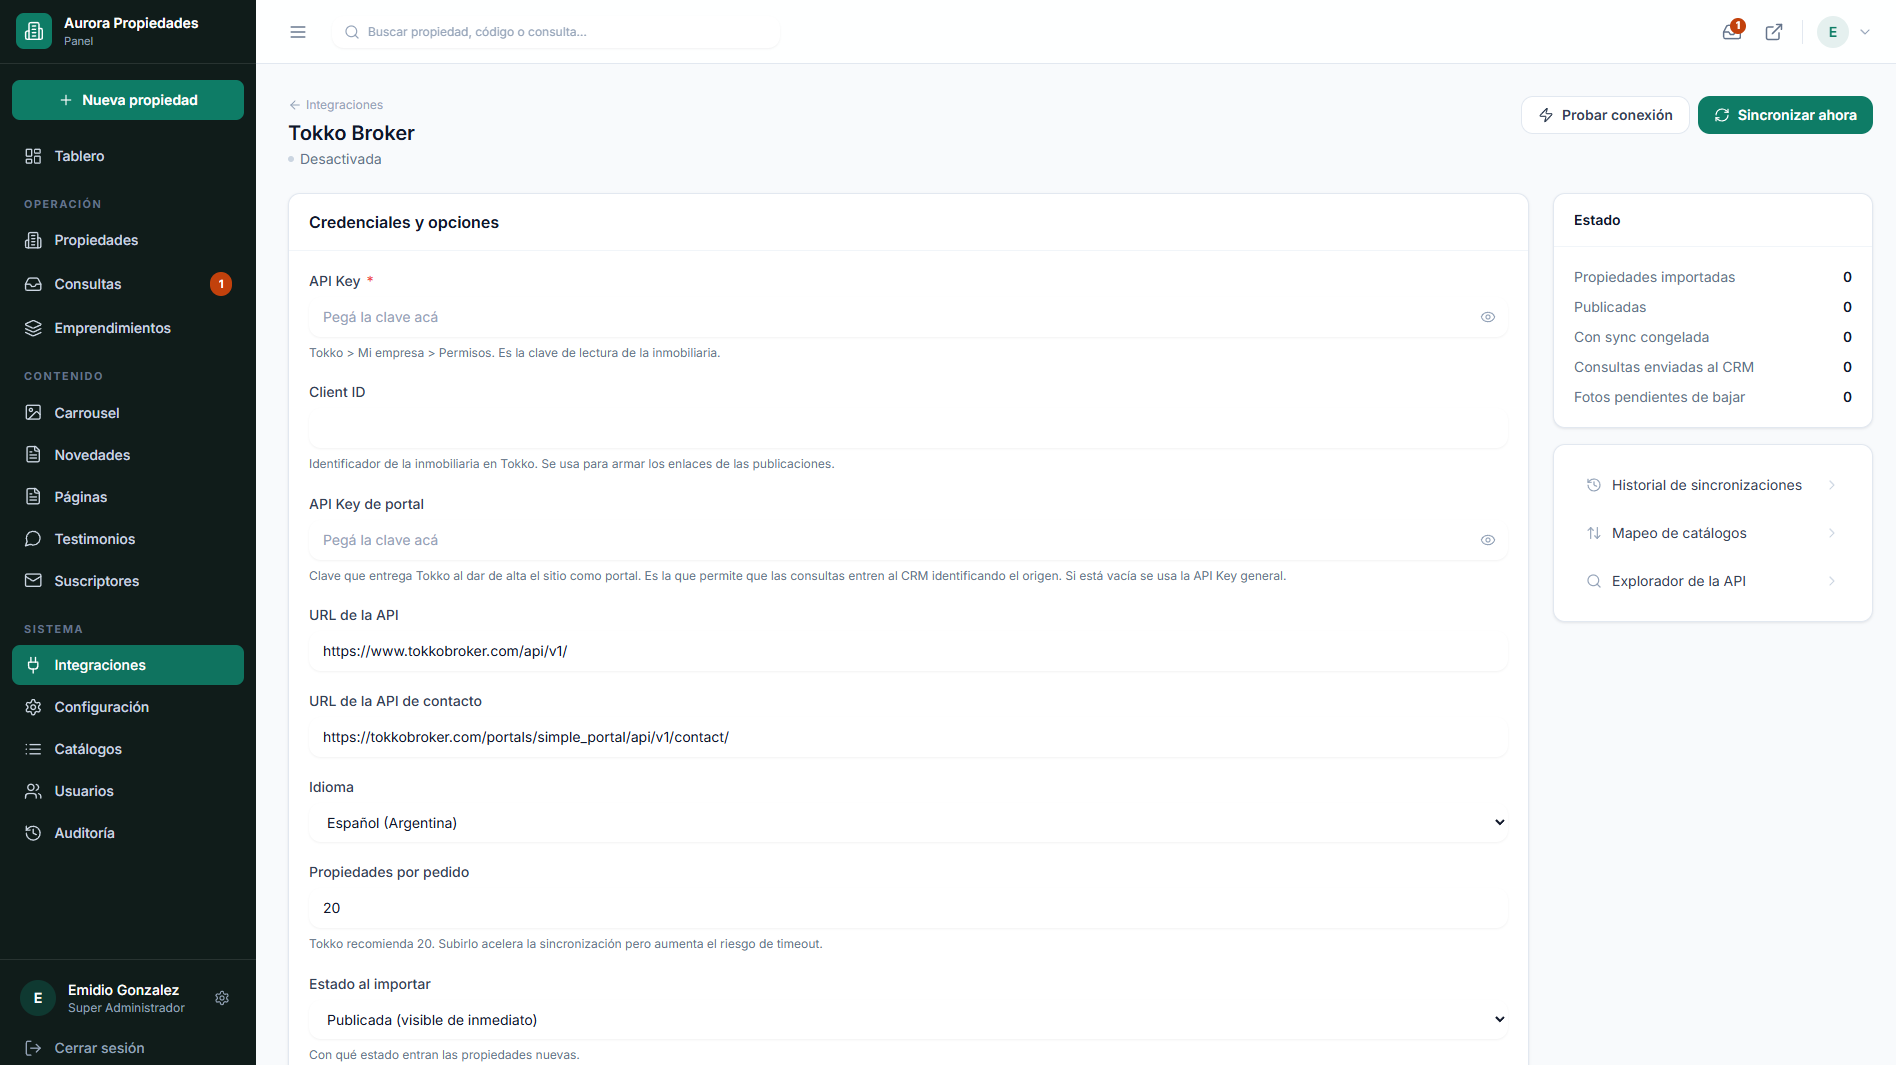Image resolution: width=1896 pixels, height=1065 pixels.
Task: Reveal the API Key de portal value
Action: coord(1488,540)
